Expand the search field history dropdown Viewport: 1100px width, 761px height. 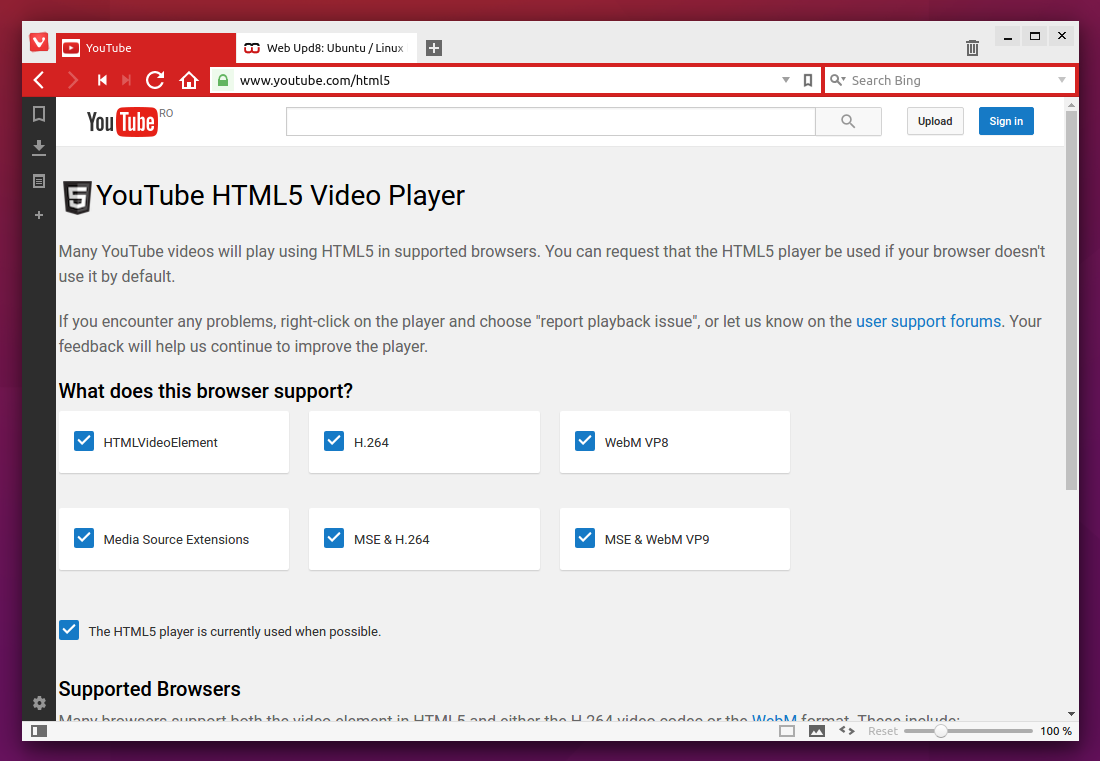(x=1061, y=80)
